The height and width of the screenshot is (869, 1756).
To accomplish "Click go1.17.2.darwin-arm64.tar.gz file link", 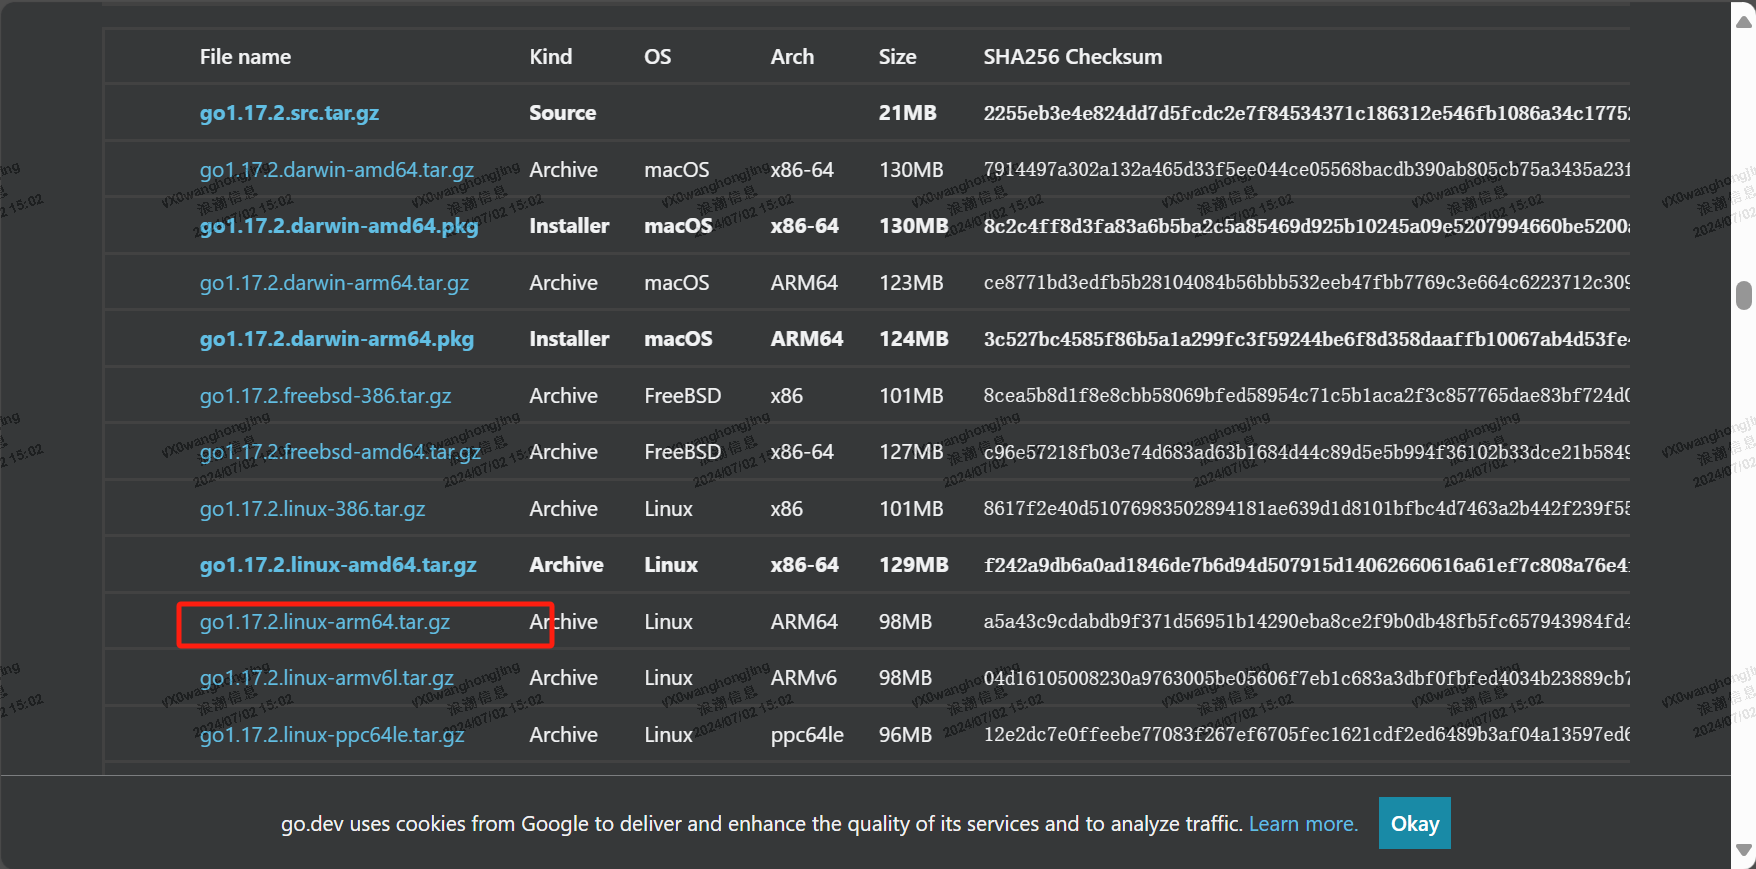I will 334,283.
